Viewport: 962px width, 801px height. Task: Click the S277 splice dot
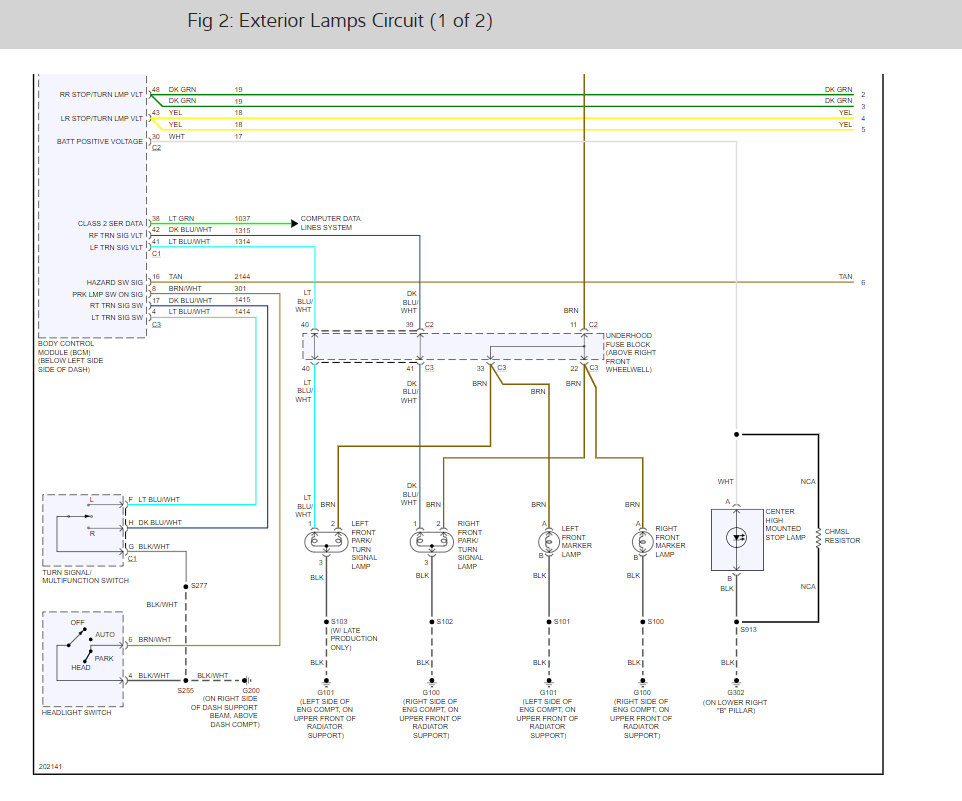point(185,585)
